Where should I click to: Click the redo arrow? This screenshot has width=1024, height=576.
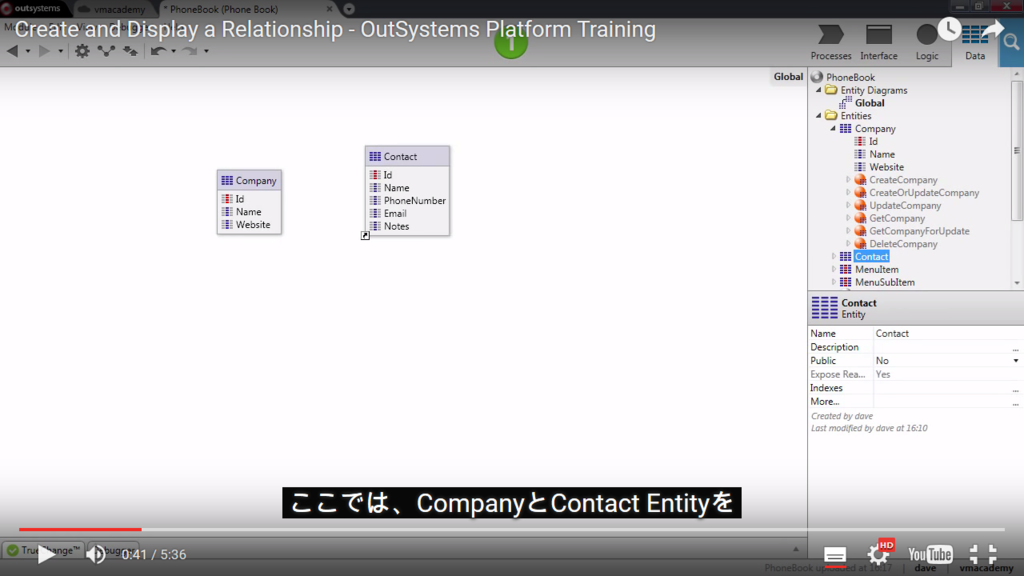pyautogui.click(x=189, y=51)
